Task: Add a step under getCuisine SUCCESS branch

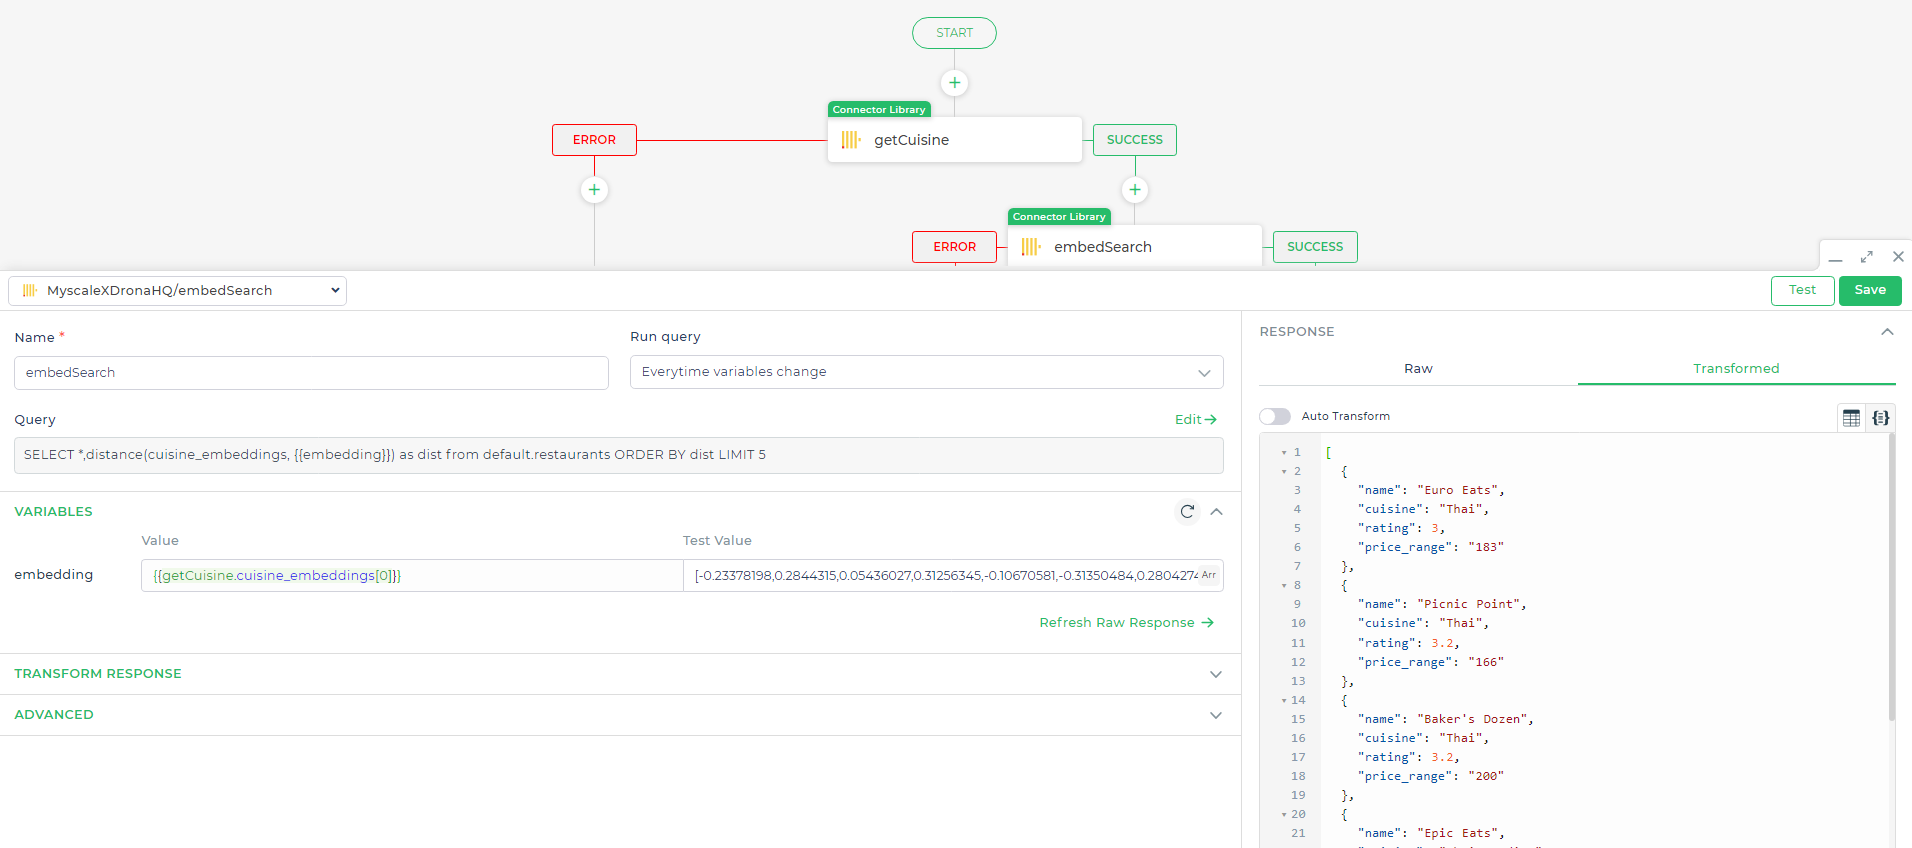Action: click(1134, 190)
